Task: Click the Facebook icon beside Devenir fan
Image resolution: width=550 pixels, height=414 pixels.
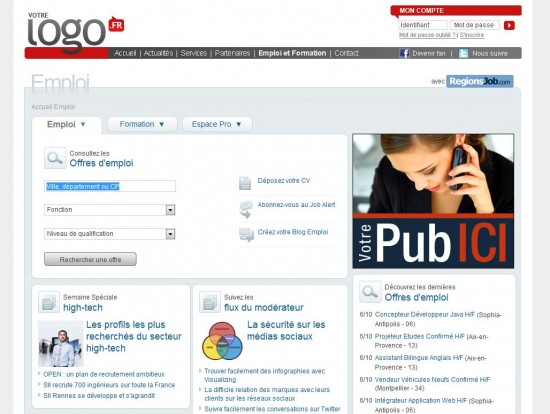Action: click(x=404, y=53)
